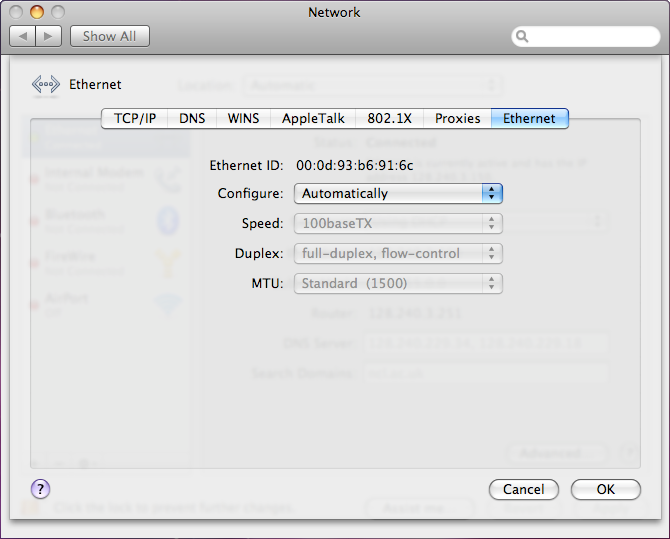This screenshot has height=539, width=670.
Task: Select the WINS tab
Action: pos(243,118)
